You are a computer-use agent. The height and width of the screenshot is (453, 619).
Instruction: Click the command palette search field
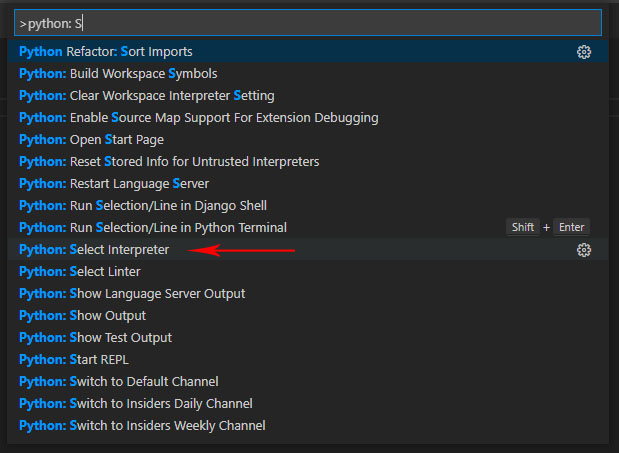pos(308,22)
